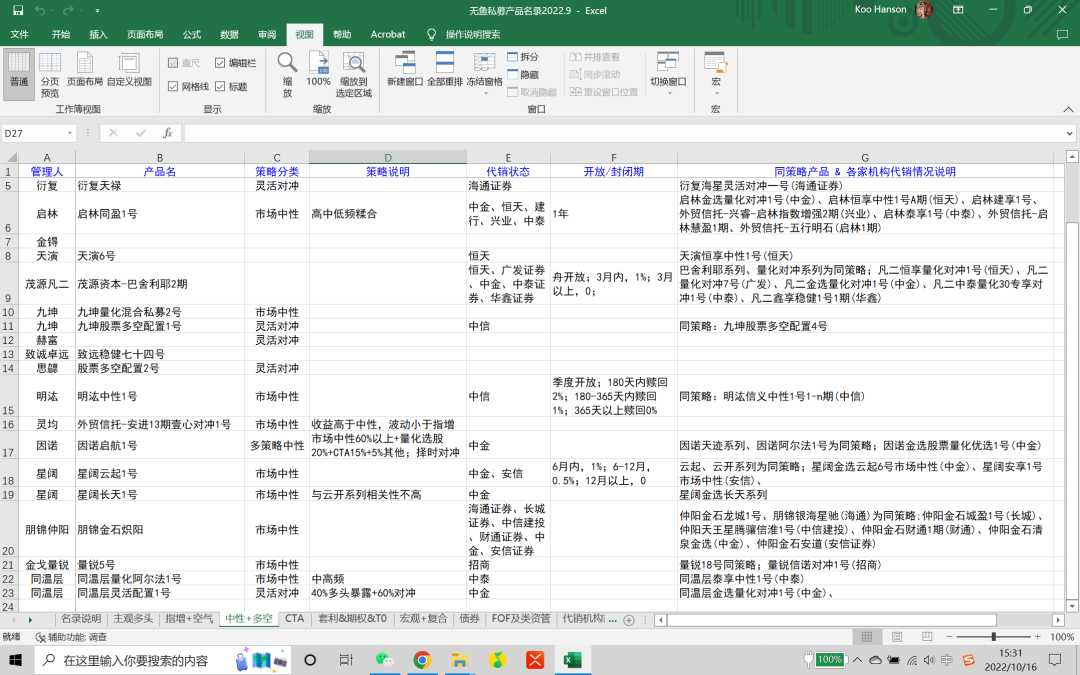Switch to Normal (普通) workbook view
Screen dimensions: 1080x675
[19, 74]
